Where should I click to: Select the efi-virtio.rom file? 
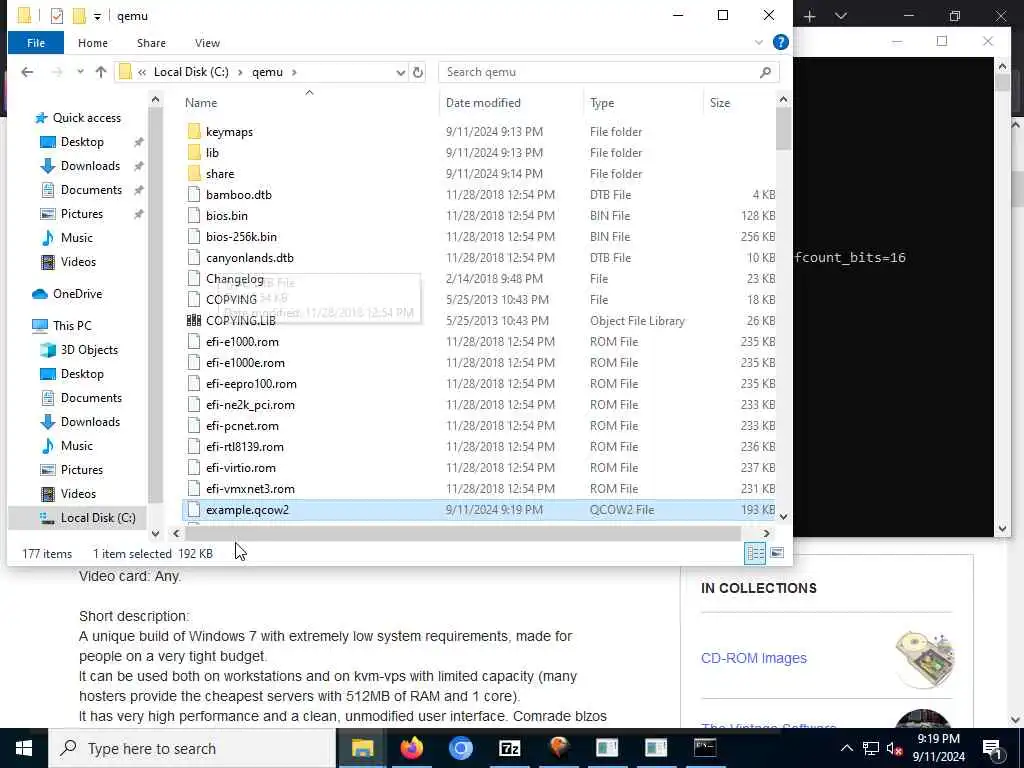240,468
